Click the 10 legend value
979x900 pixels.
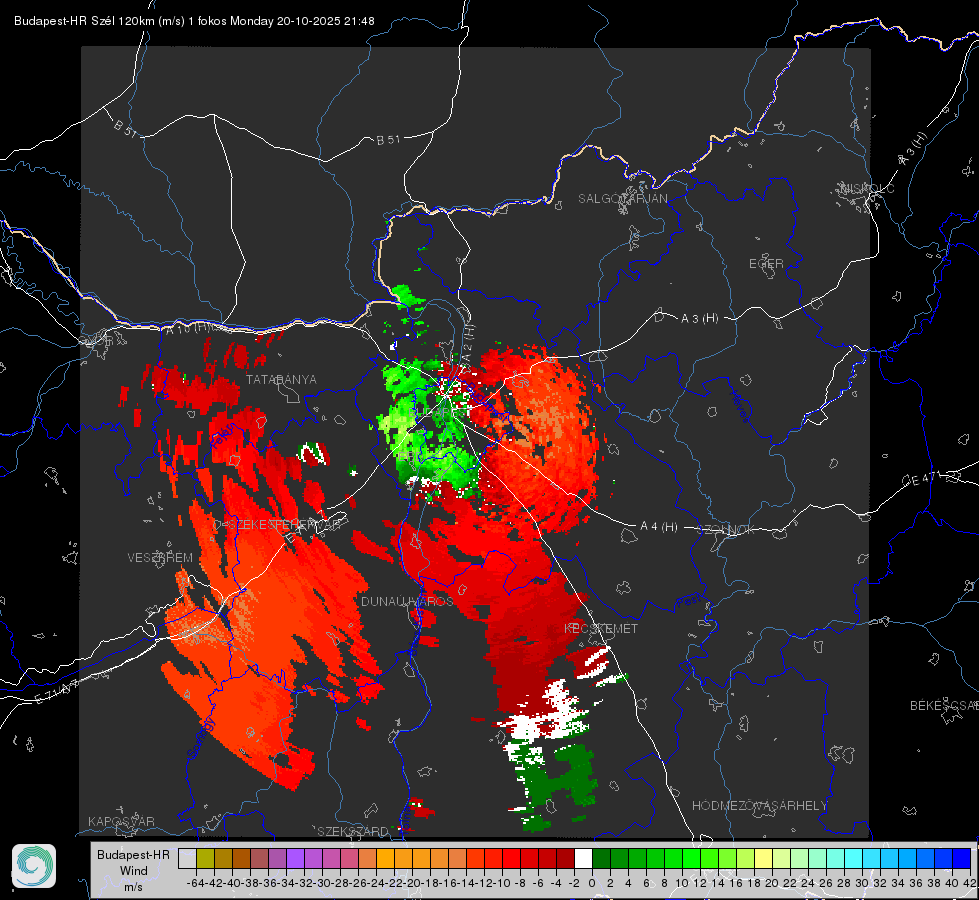tap(682, 883)
